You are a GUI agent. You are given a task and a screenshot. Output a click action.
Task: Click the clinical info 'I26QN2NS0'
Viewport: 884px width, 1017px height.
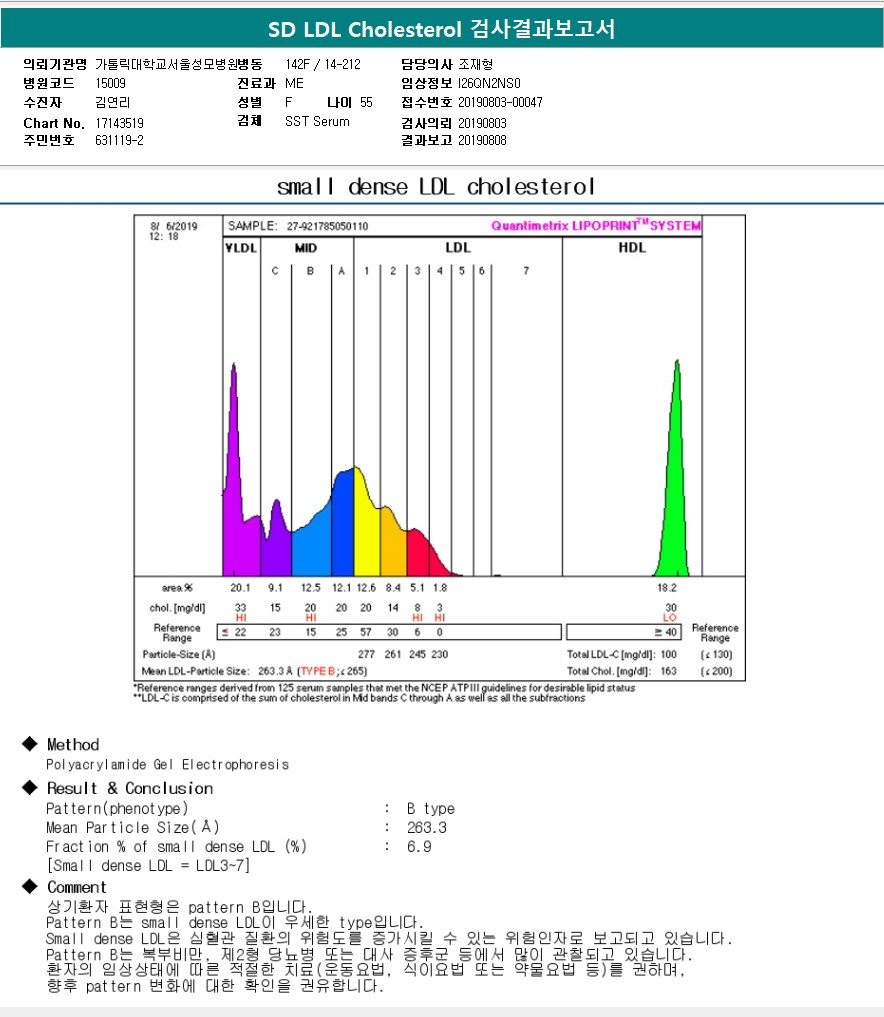coord(489,83)
